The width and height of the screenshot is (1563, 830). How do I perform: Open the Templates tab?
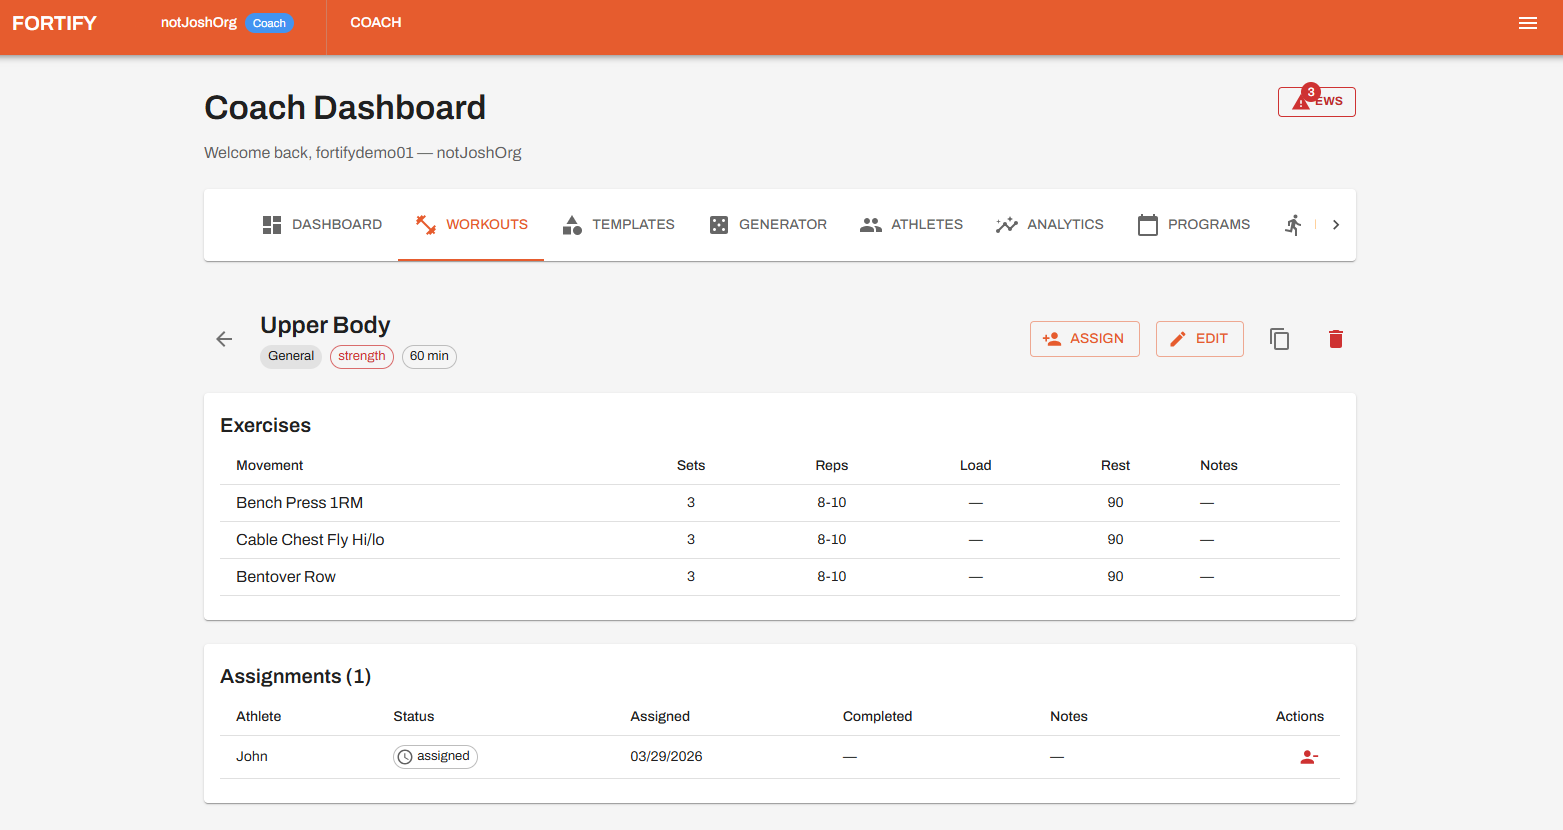click(618, 225)
